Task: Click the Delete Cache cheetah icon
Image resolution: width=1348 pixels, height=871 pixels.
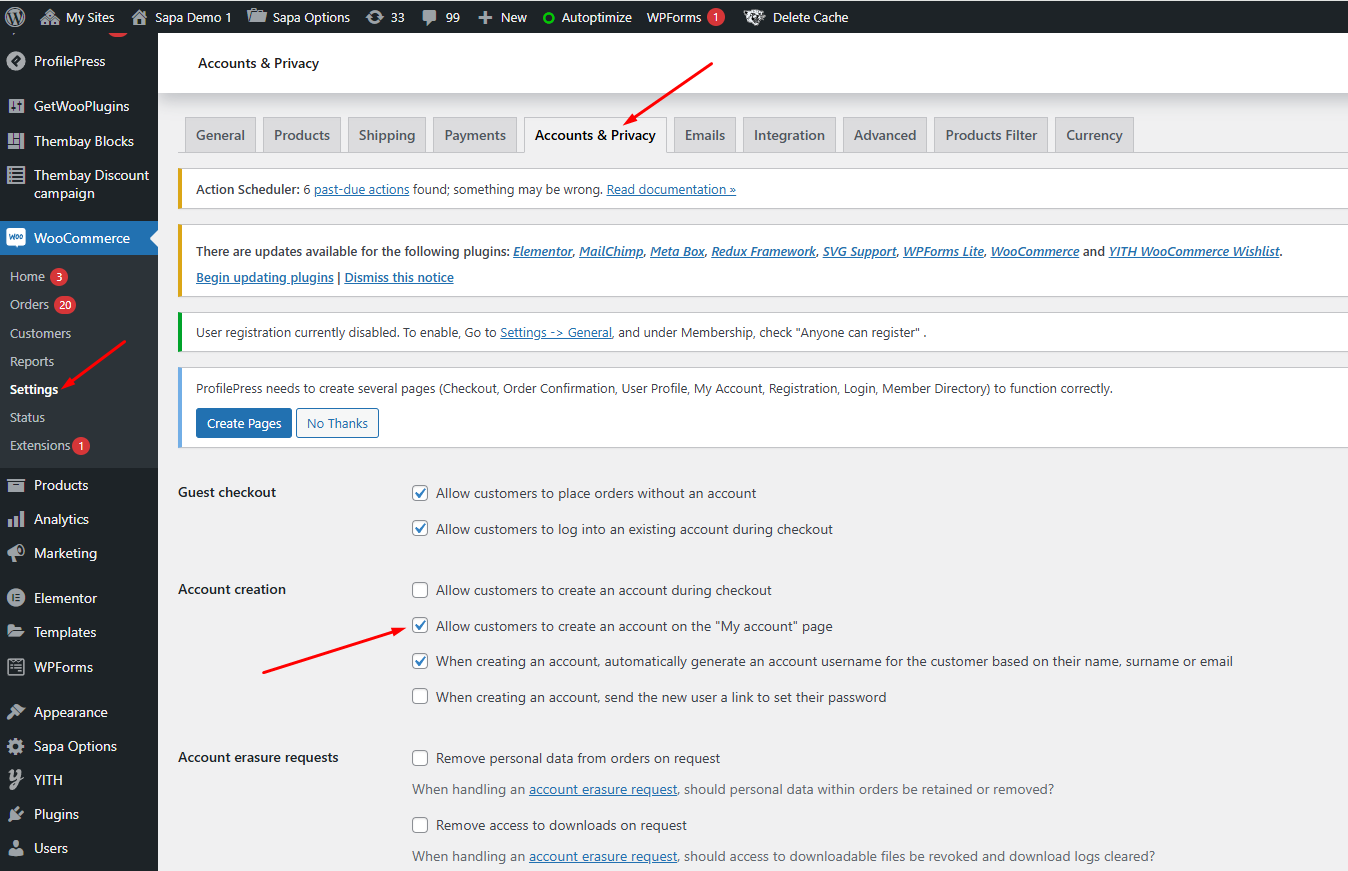Action: 755,17
